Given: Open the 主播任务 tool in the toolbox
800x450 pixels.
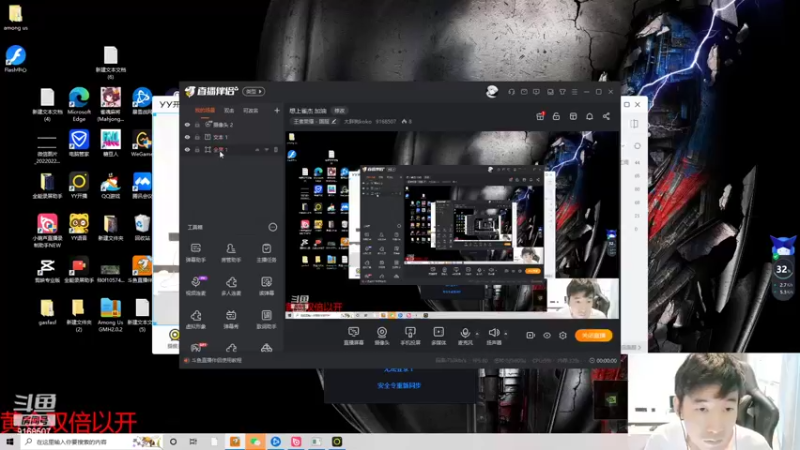Looking at the screenshot, I should pos(266,253).
